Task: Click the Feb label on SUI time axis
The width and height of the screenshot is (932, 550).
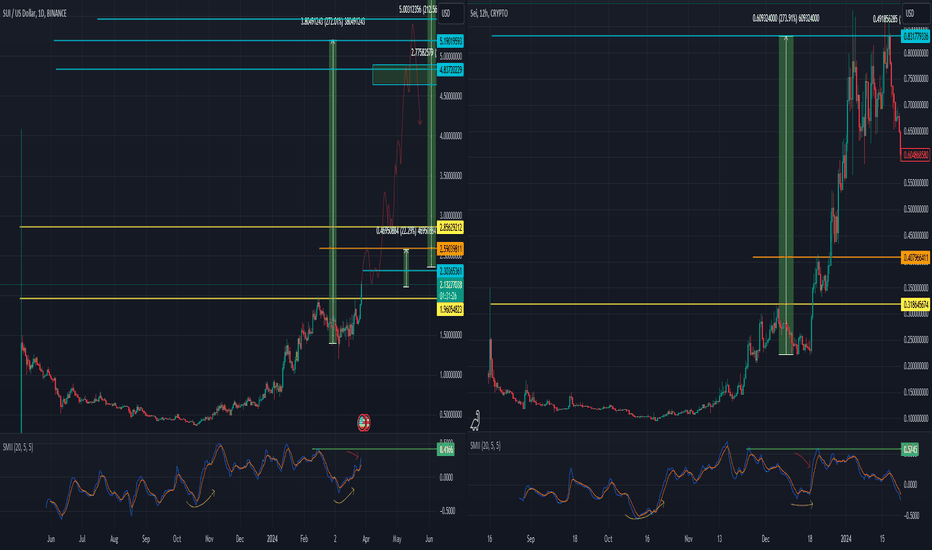Action: 304,539
